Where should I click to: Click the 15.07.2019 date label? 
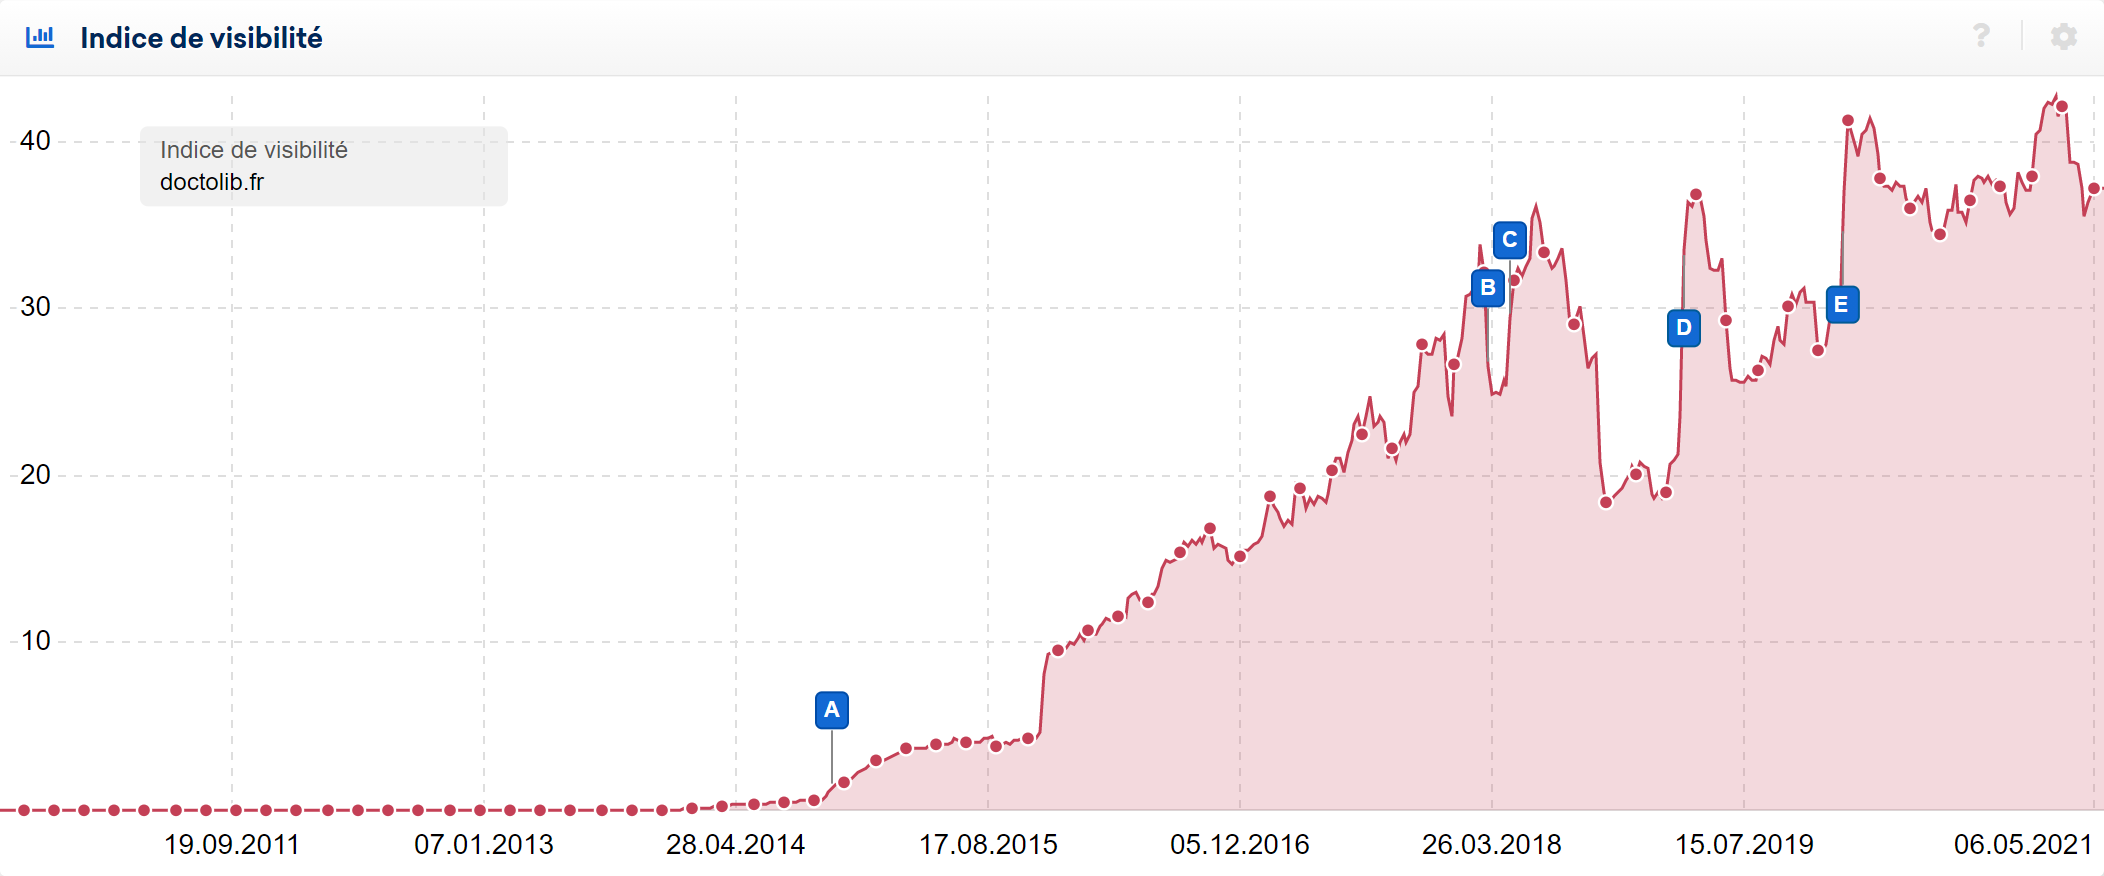pos(1744,845)
